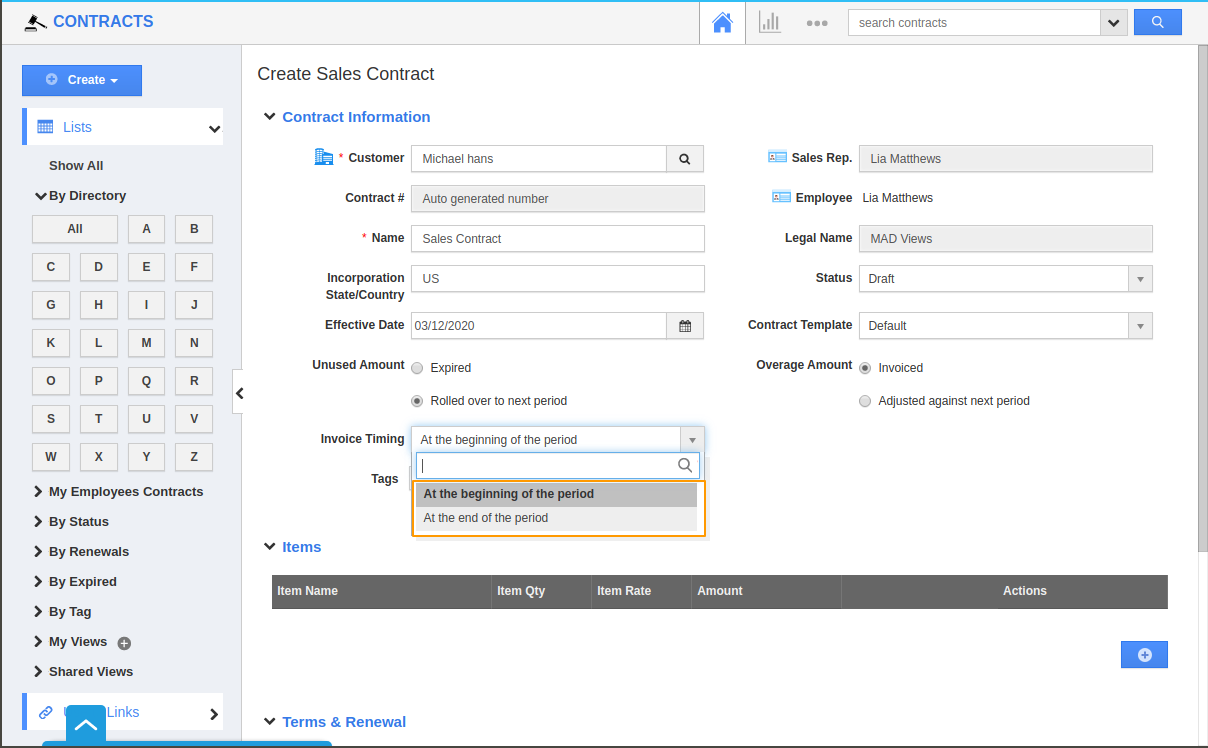The height and width of the screenshot is (748, 1208).
Task: Select Adjusted against next period radio
Action: pyautogui.click(x=865, y=401)
